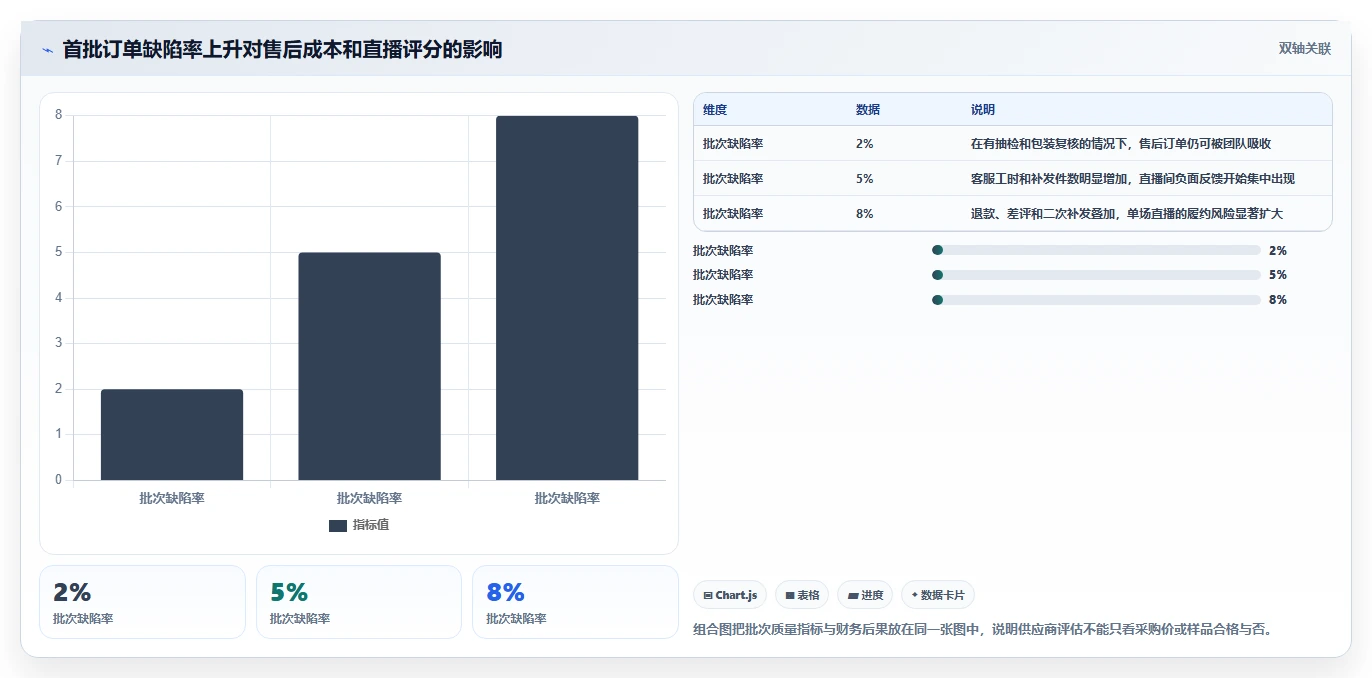The height and width of the screenshot is (678, 1372).
Task: Click the 2% value beside the progress bar
Action: (x=1278, y=251)
